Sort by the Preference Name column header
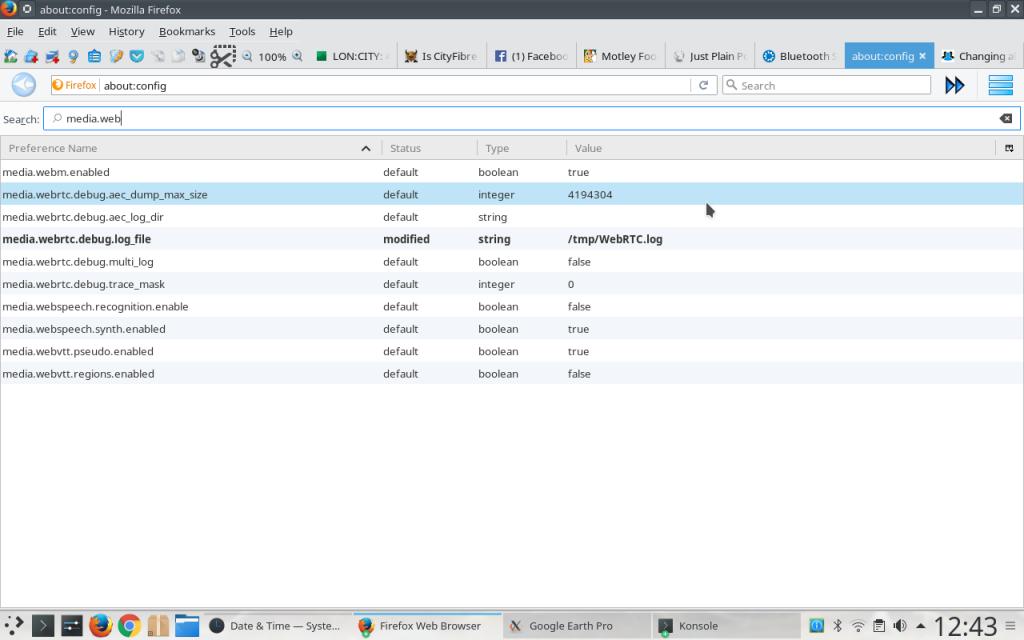1024x640 pixels. coord(53,148)
